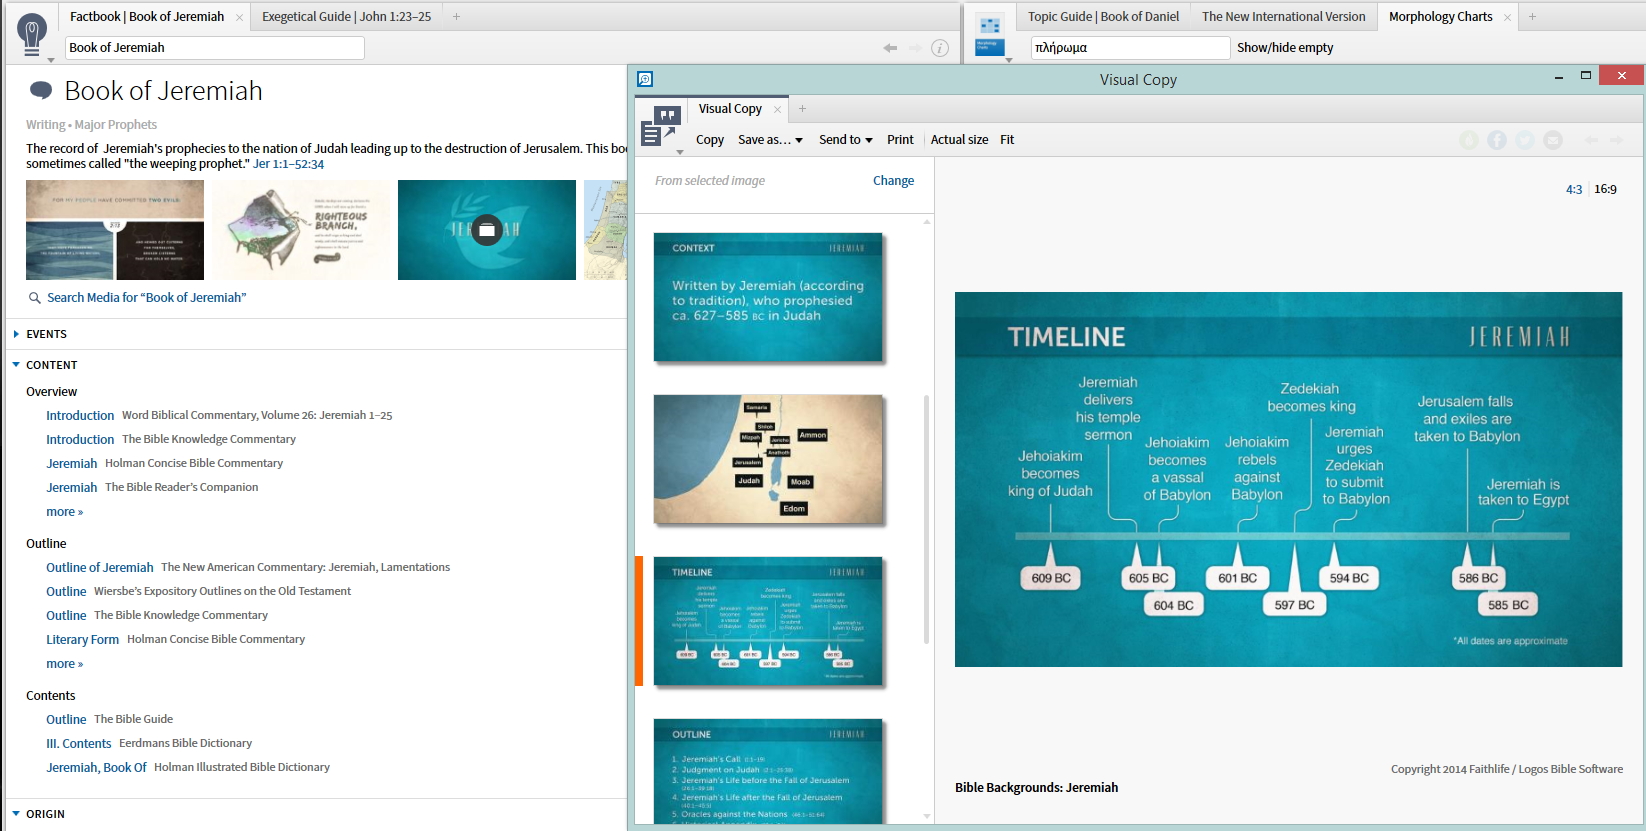Open the Save as… dropdown
Screen dimensions: 1646x831
(770, 140)
